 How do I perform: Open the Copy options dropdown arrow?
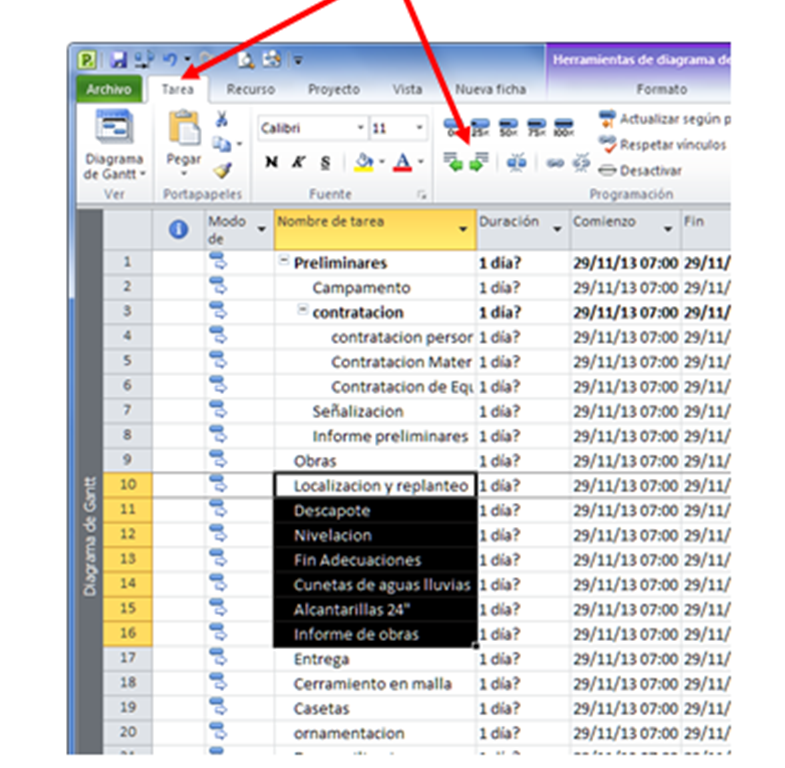coord(239,144)
